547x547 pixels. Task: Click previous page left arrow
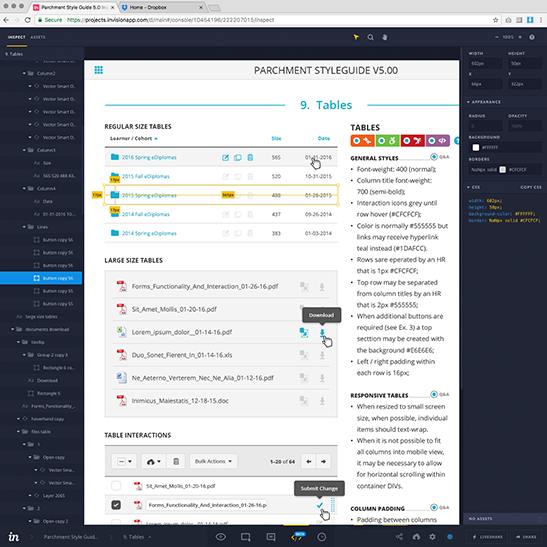point(308,461)
